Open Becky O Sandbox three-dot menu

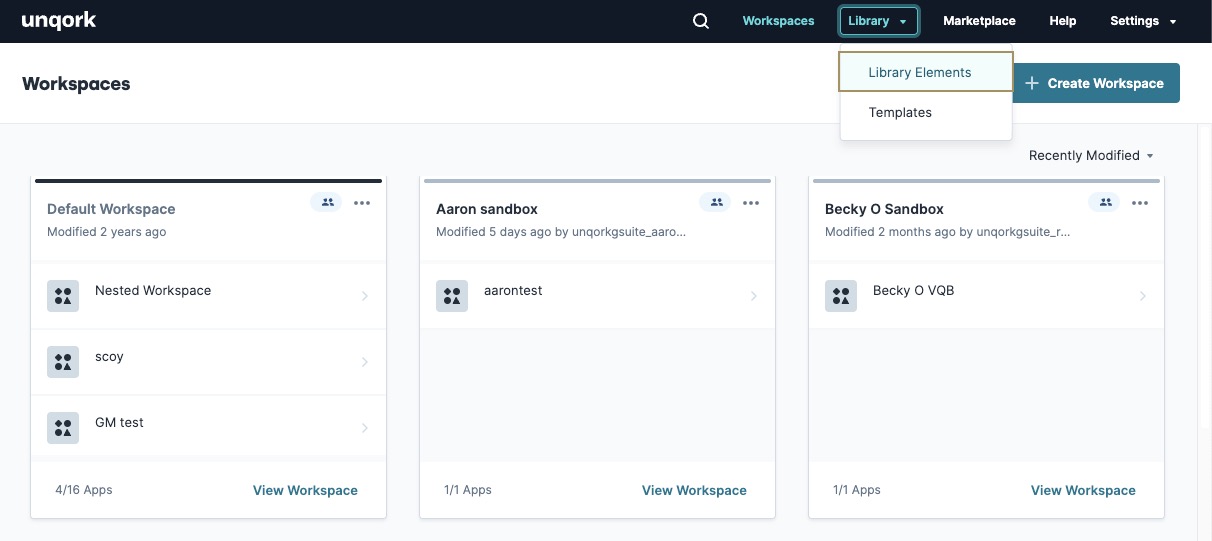1140,203
